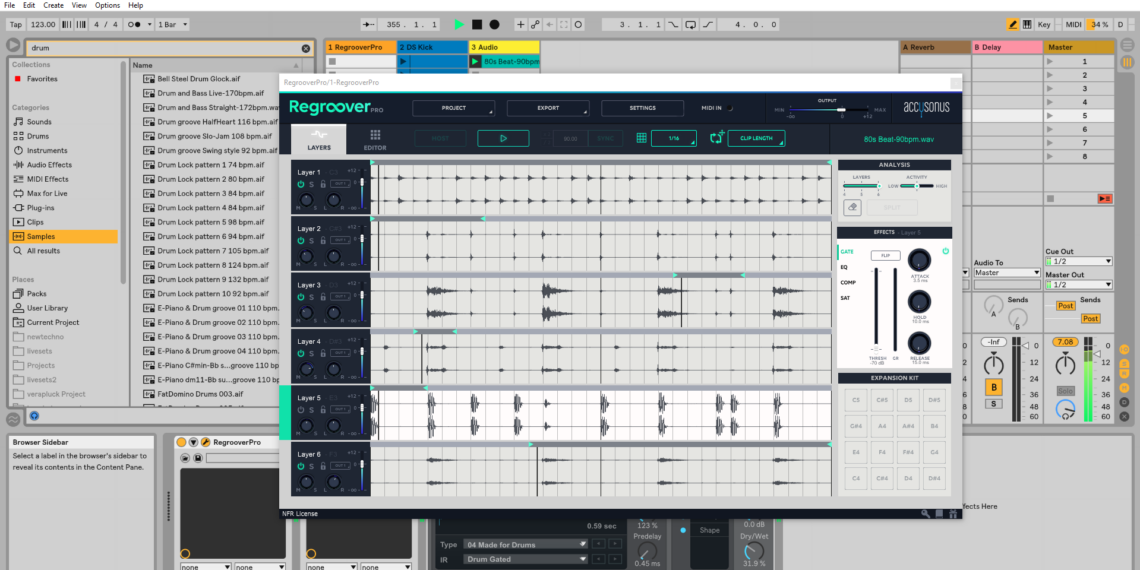The width and height of the screenshot is (1140, 570).
Task: Click the transport Record button
Action: pyautogui.click(x=494, y=24)
